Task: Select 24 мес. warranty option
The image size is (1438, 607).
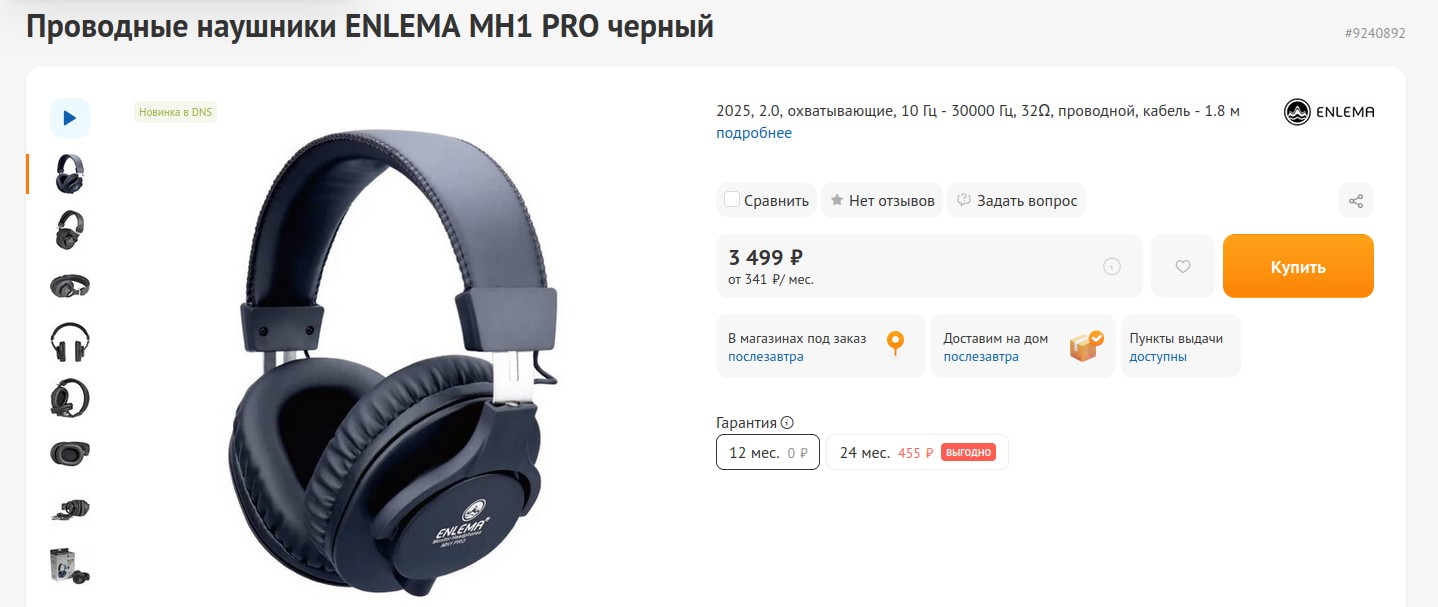Action: [917, 452]
